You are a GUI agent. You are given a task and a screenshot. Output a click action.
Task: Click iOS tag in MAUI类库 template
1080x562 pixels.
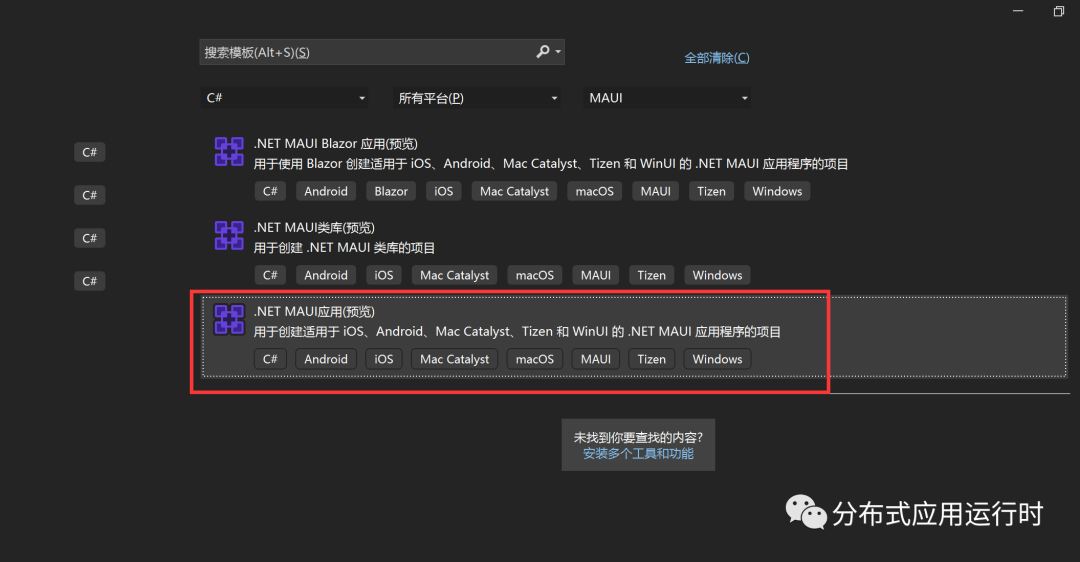click(384, 275)
